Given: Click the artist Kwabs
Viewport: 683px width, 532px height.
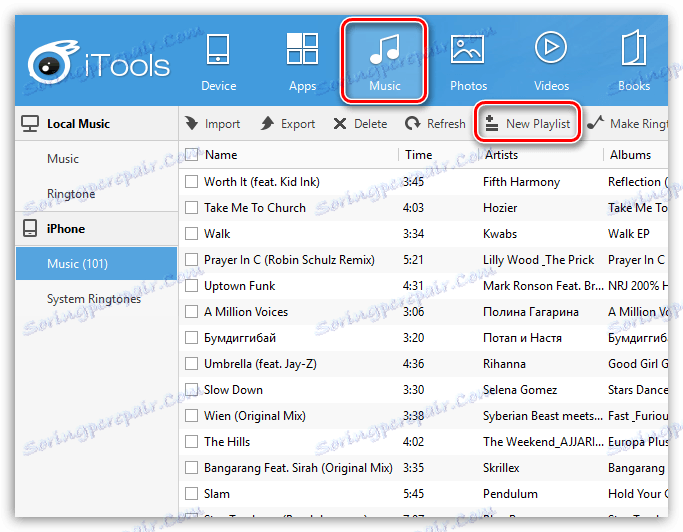Looking at the screenshot, I should point(500,234).
